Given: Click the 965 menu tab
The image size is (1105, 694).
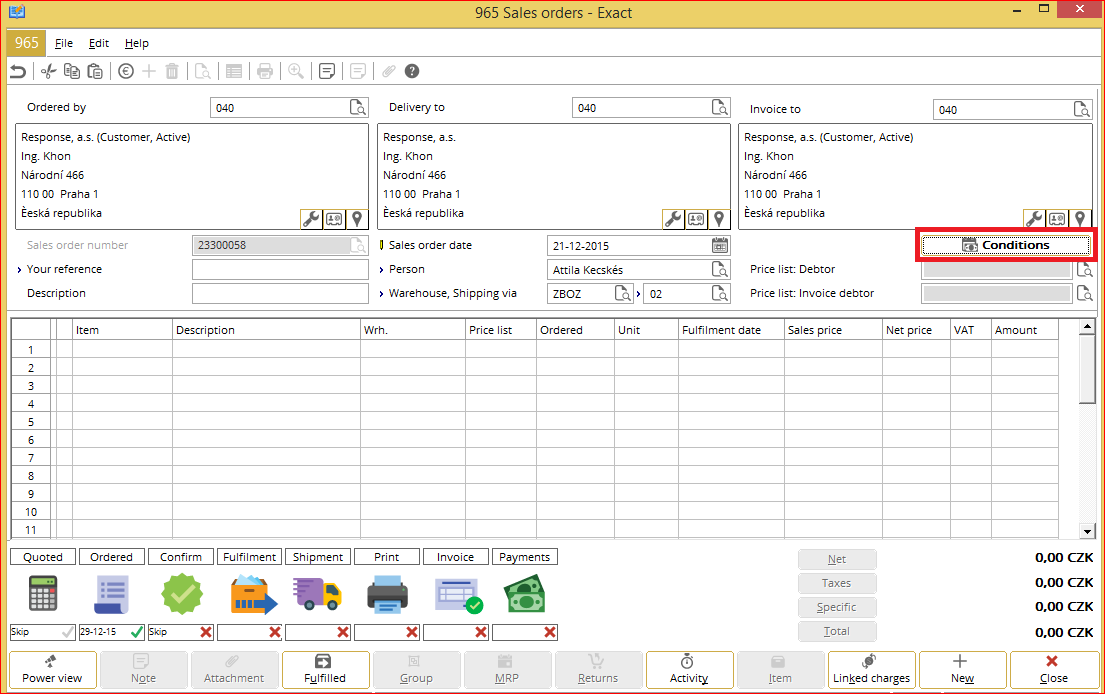Looking at the screenshot, I should 27,42.
